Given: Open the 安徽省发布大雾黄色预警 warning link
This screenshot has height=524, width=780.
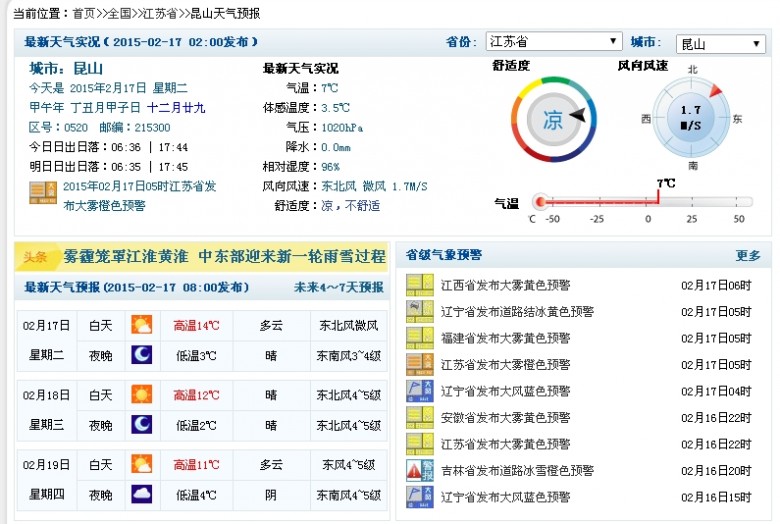Looking at the screenshot, I should tap(506, 417).
